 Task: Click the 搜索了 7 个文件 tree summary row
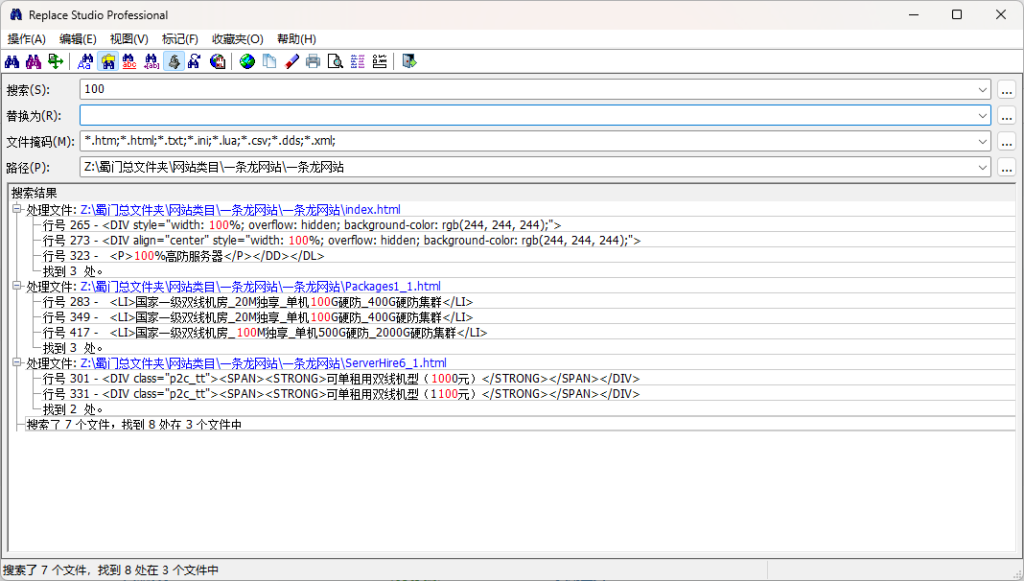(134, 424)
